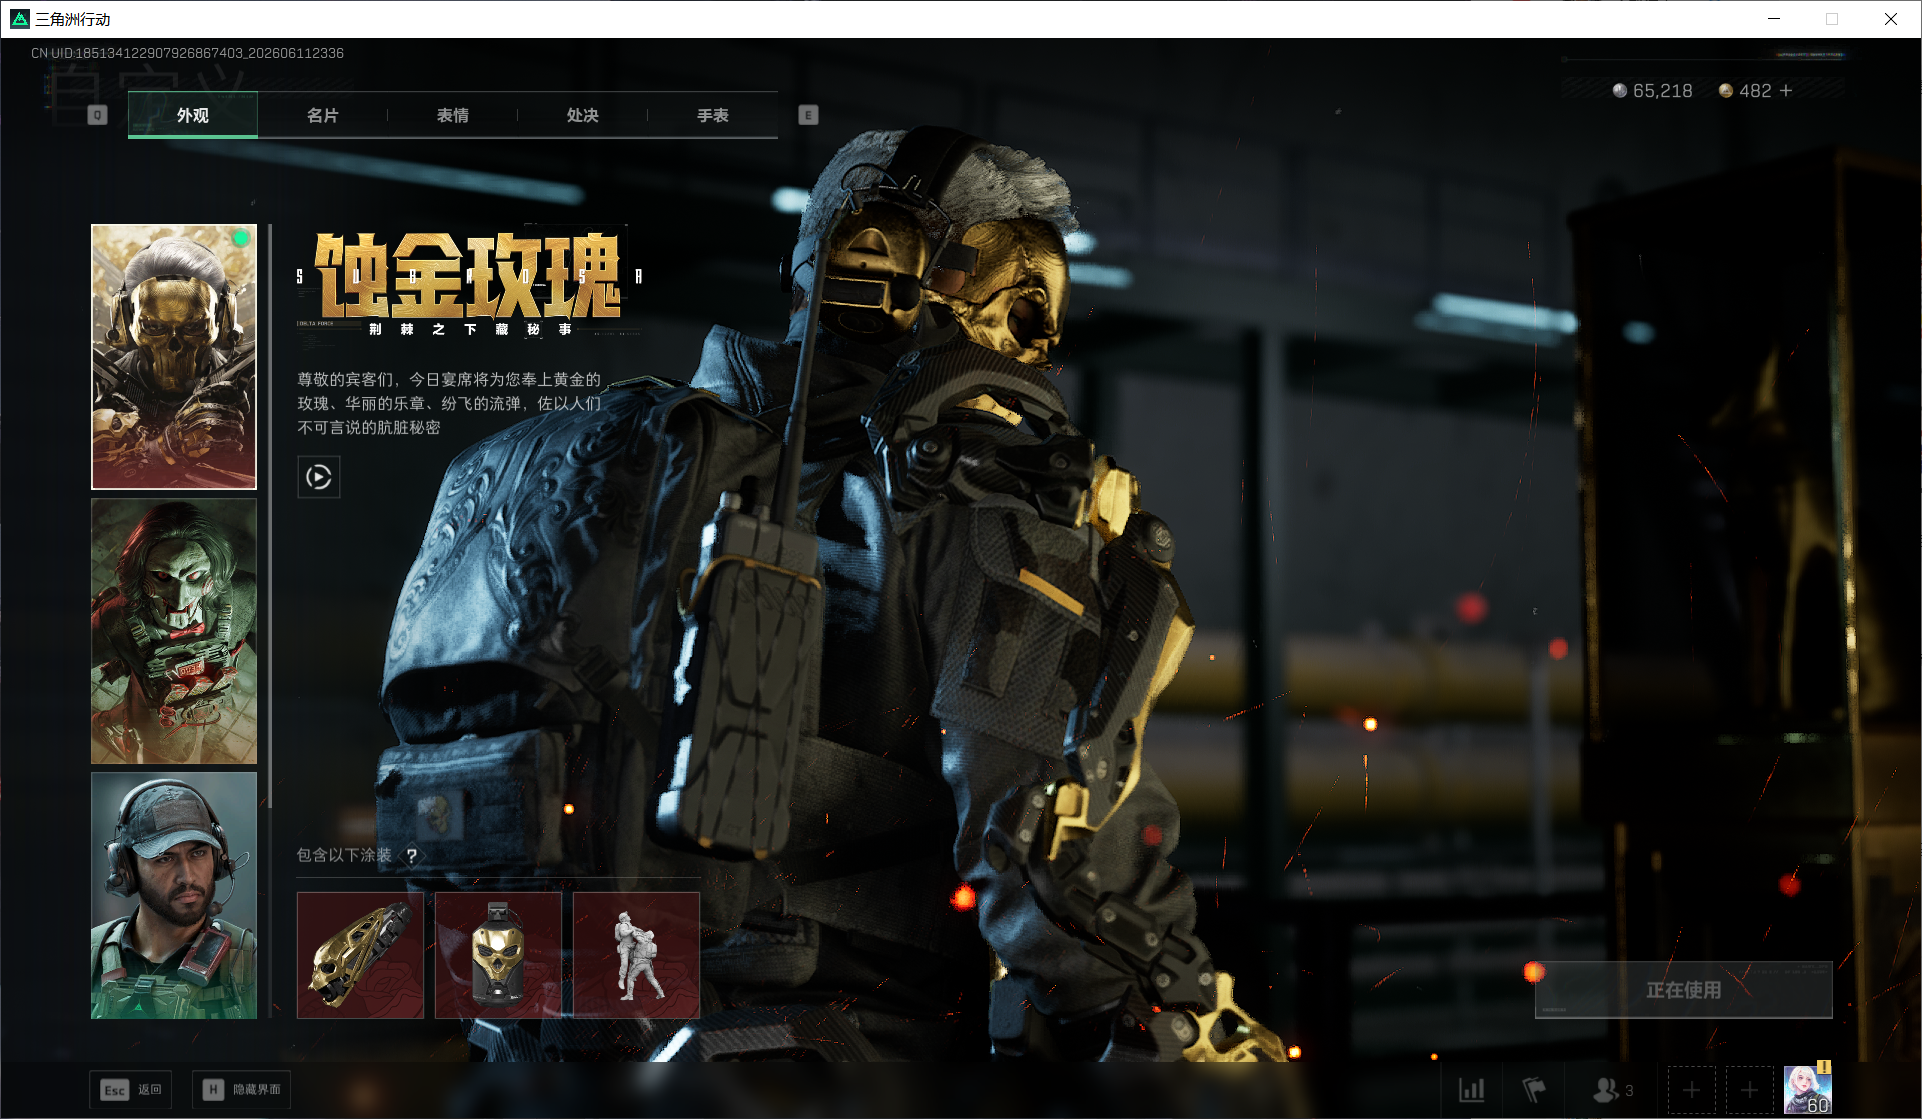Image resolution: width=1922 pixels, height=1119 pixels.
Task: Toggle 隐藏界面 to hide the interface
Action: (241, 1089)
